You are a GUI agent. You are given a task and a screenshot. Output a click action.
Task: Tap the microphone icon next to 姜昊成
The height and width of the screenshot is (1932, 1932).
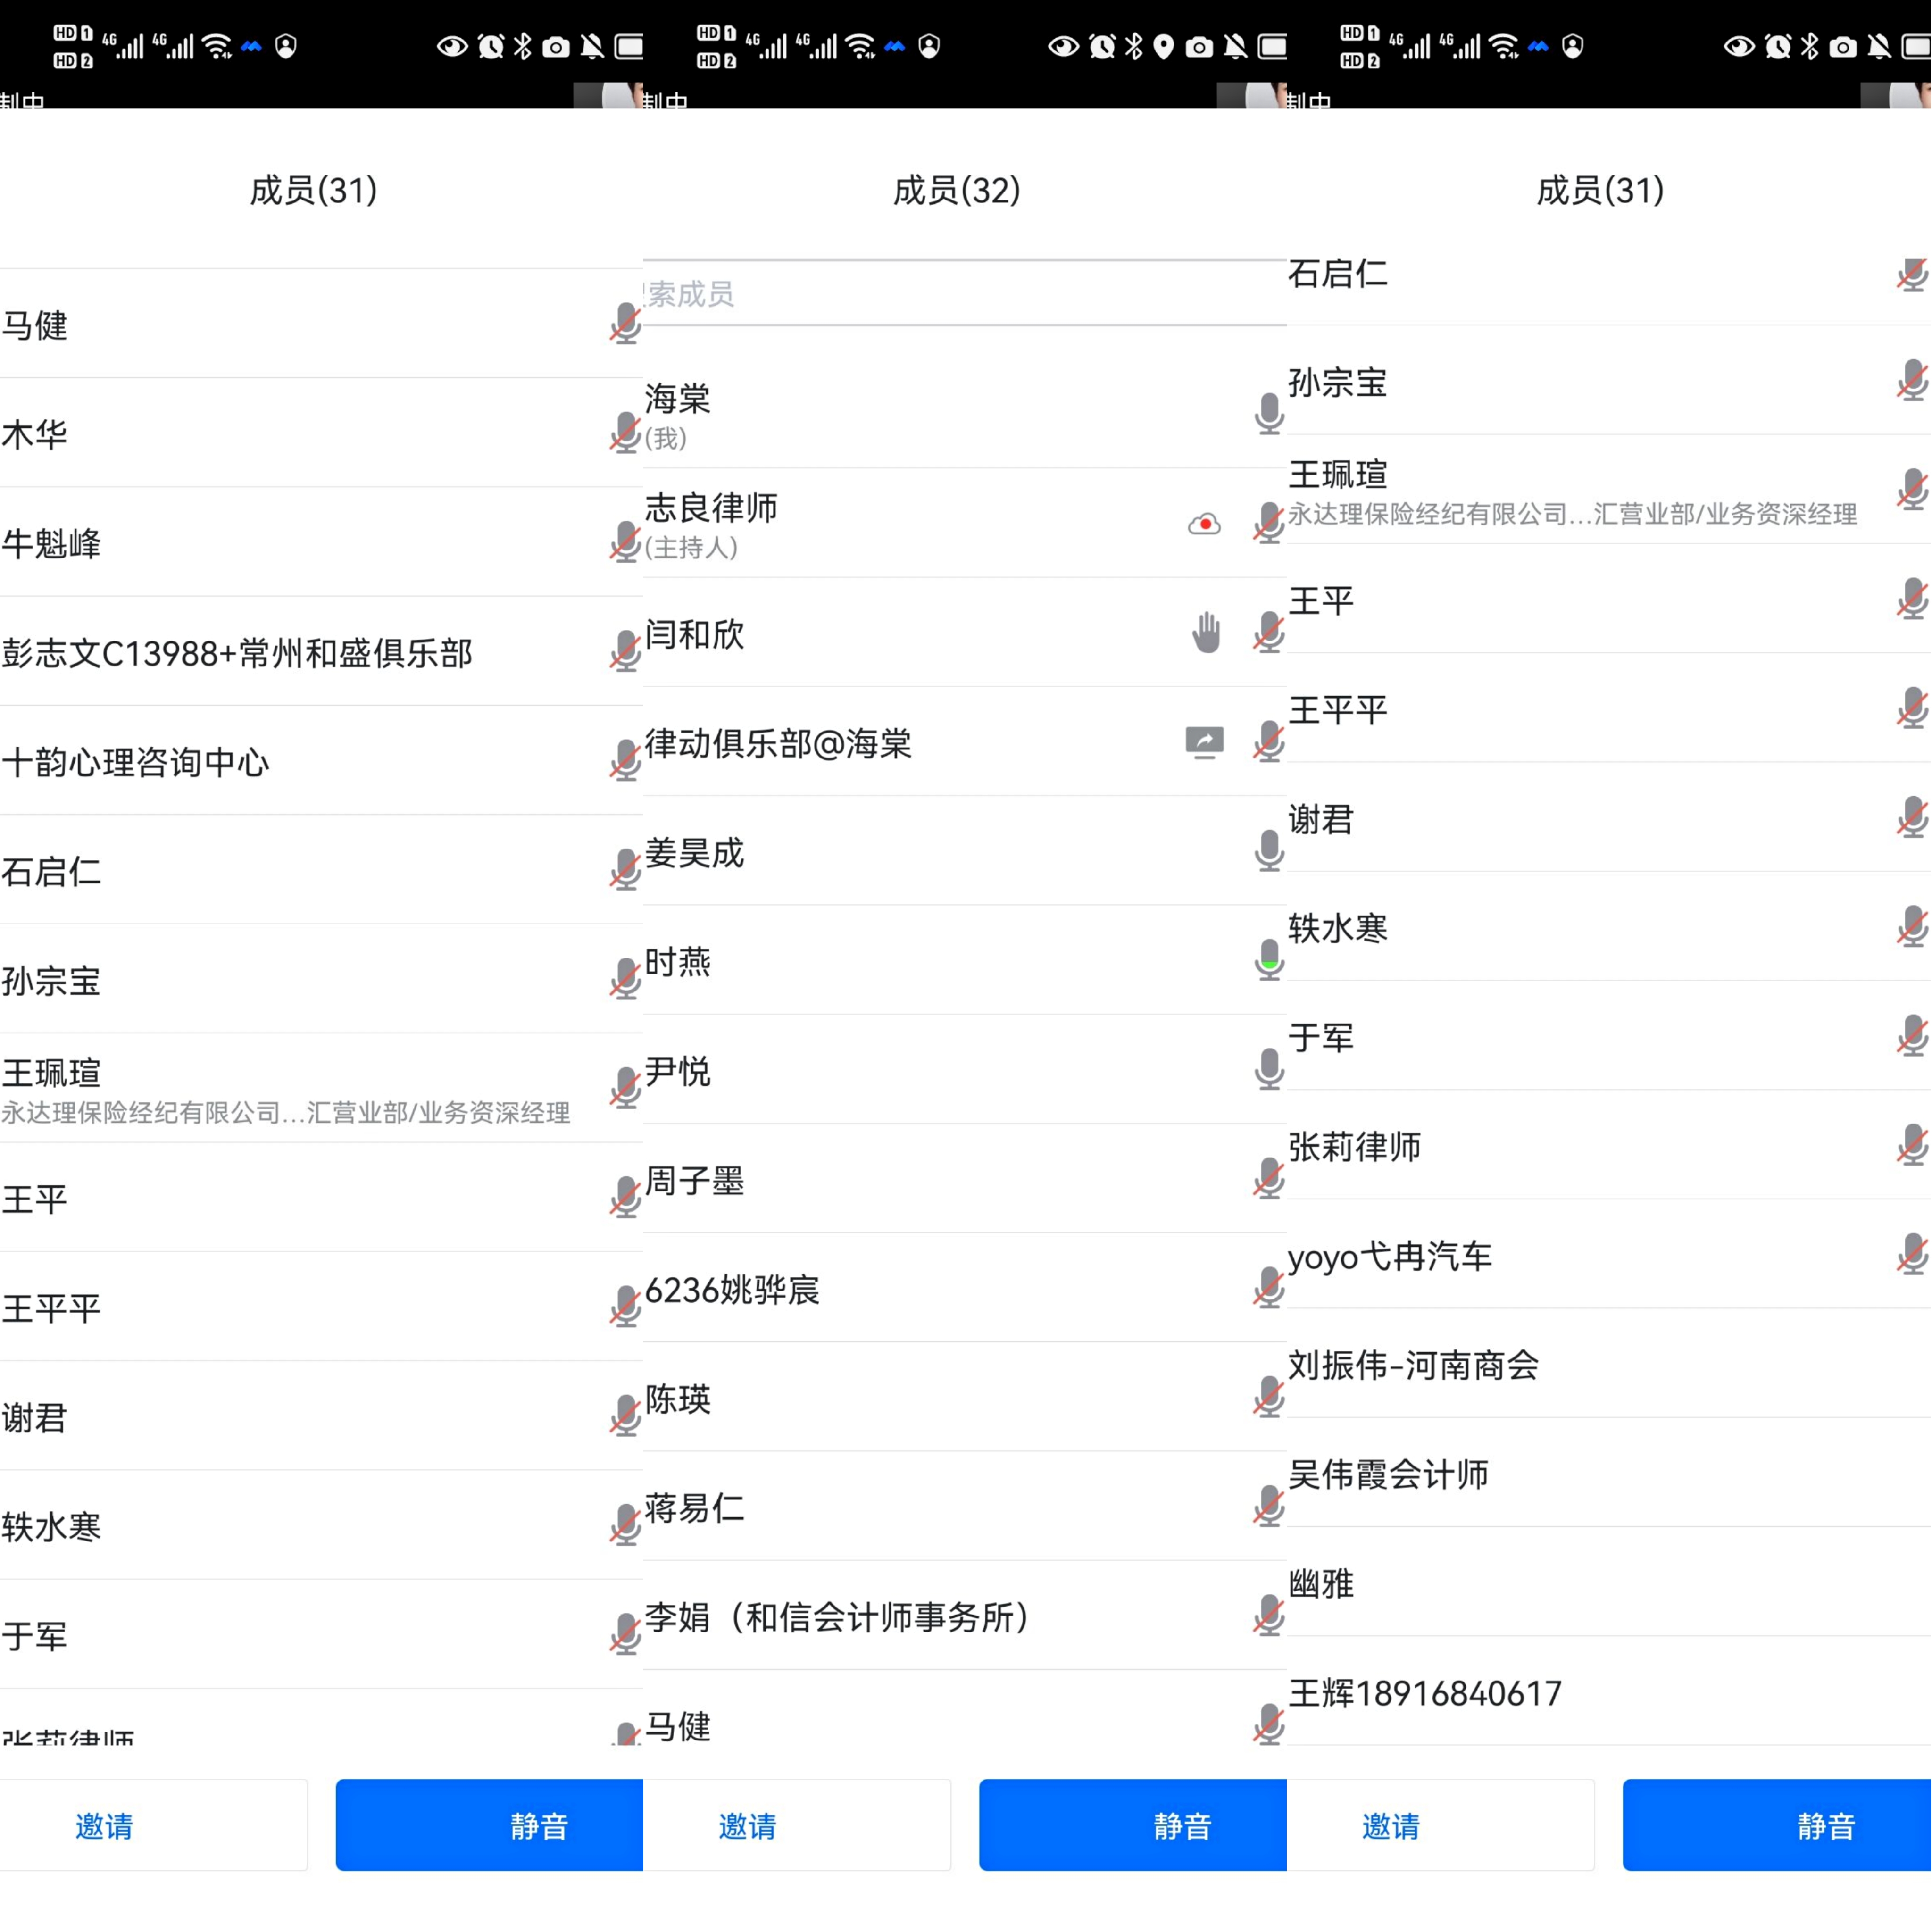coord(1269,851)
